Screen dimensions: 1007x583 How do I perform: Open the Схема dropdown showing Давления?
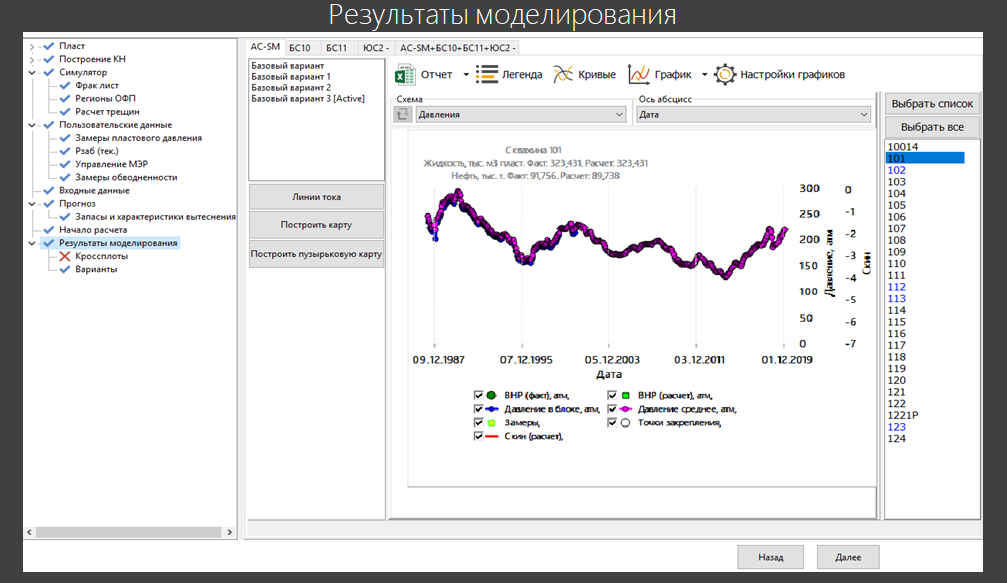tap(521, 114)
